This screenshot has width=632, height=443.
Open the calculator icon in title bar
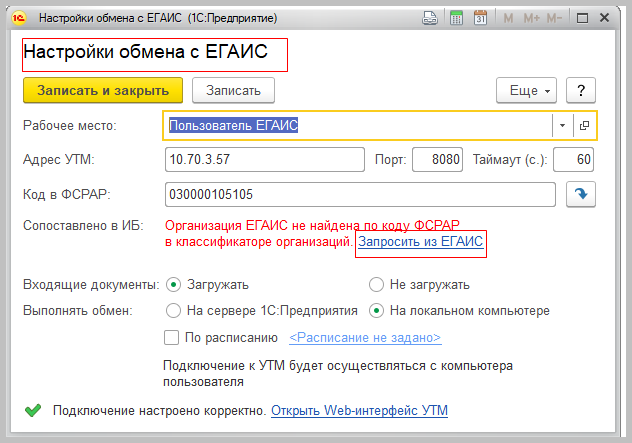point(456,18)
